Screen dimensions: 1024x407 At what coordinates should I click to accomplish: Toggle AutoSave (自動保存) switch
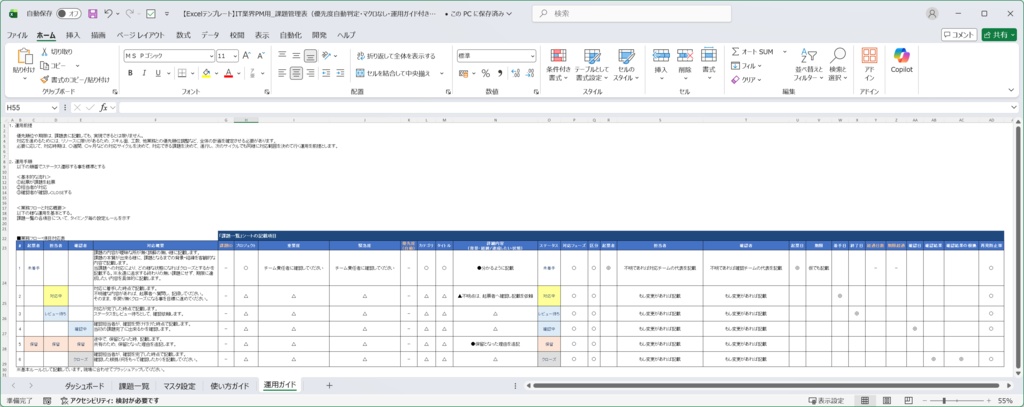(69, 13)
